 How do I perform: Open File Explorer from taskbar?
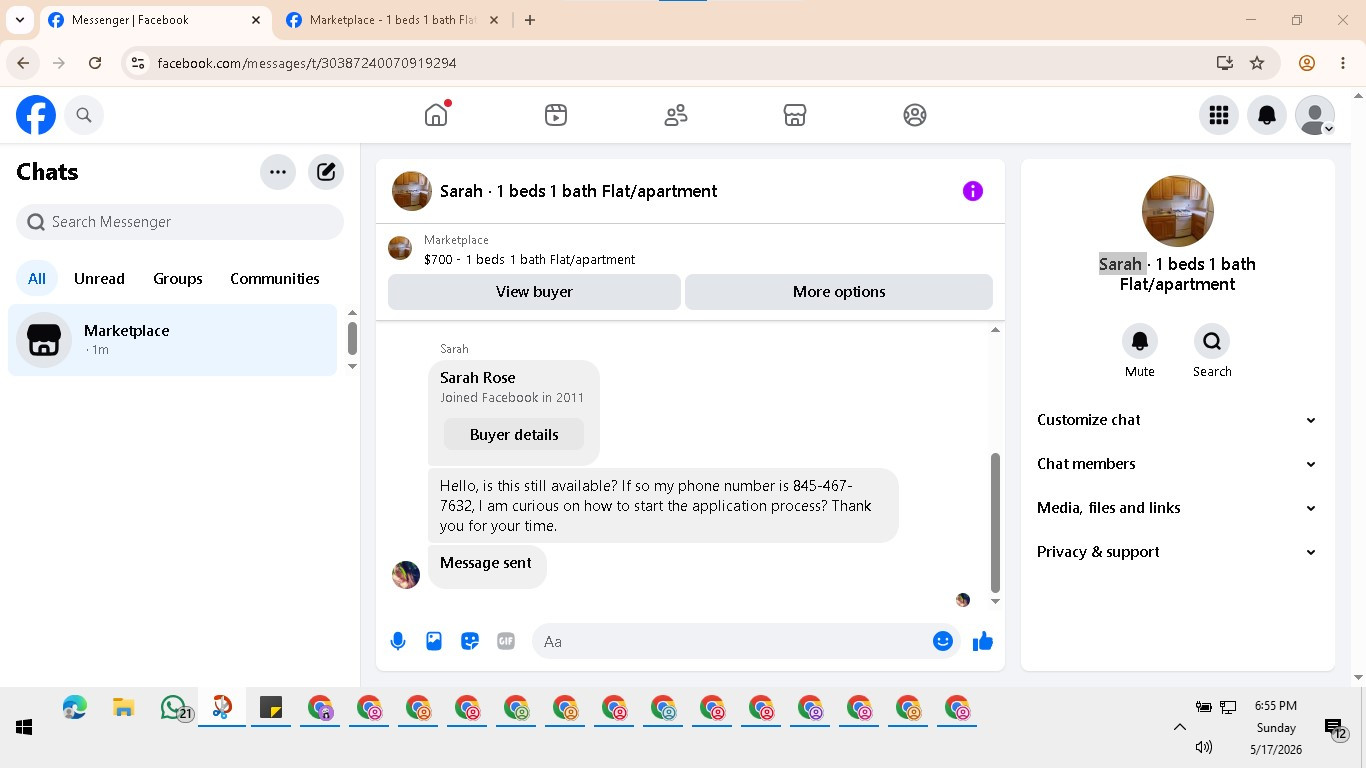tap(123, 708)
